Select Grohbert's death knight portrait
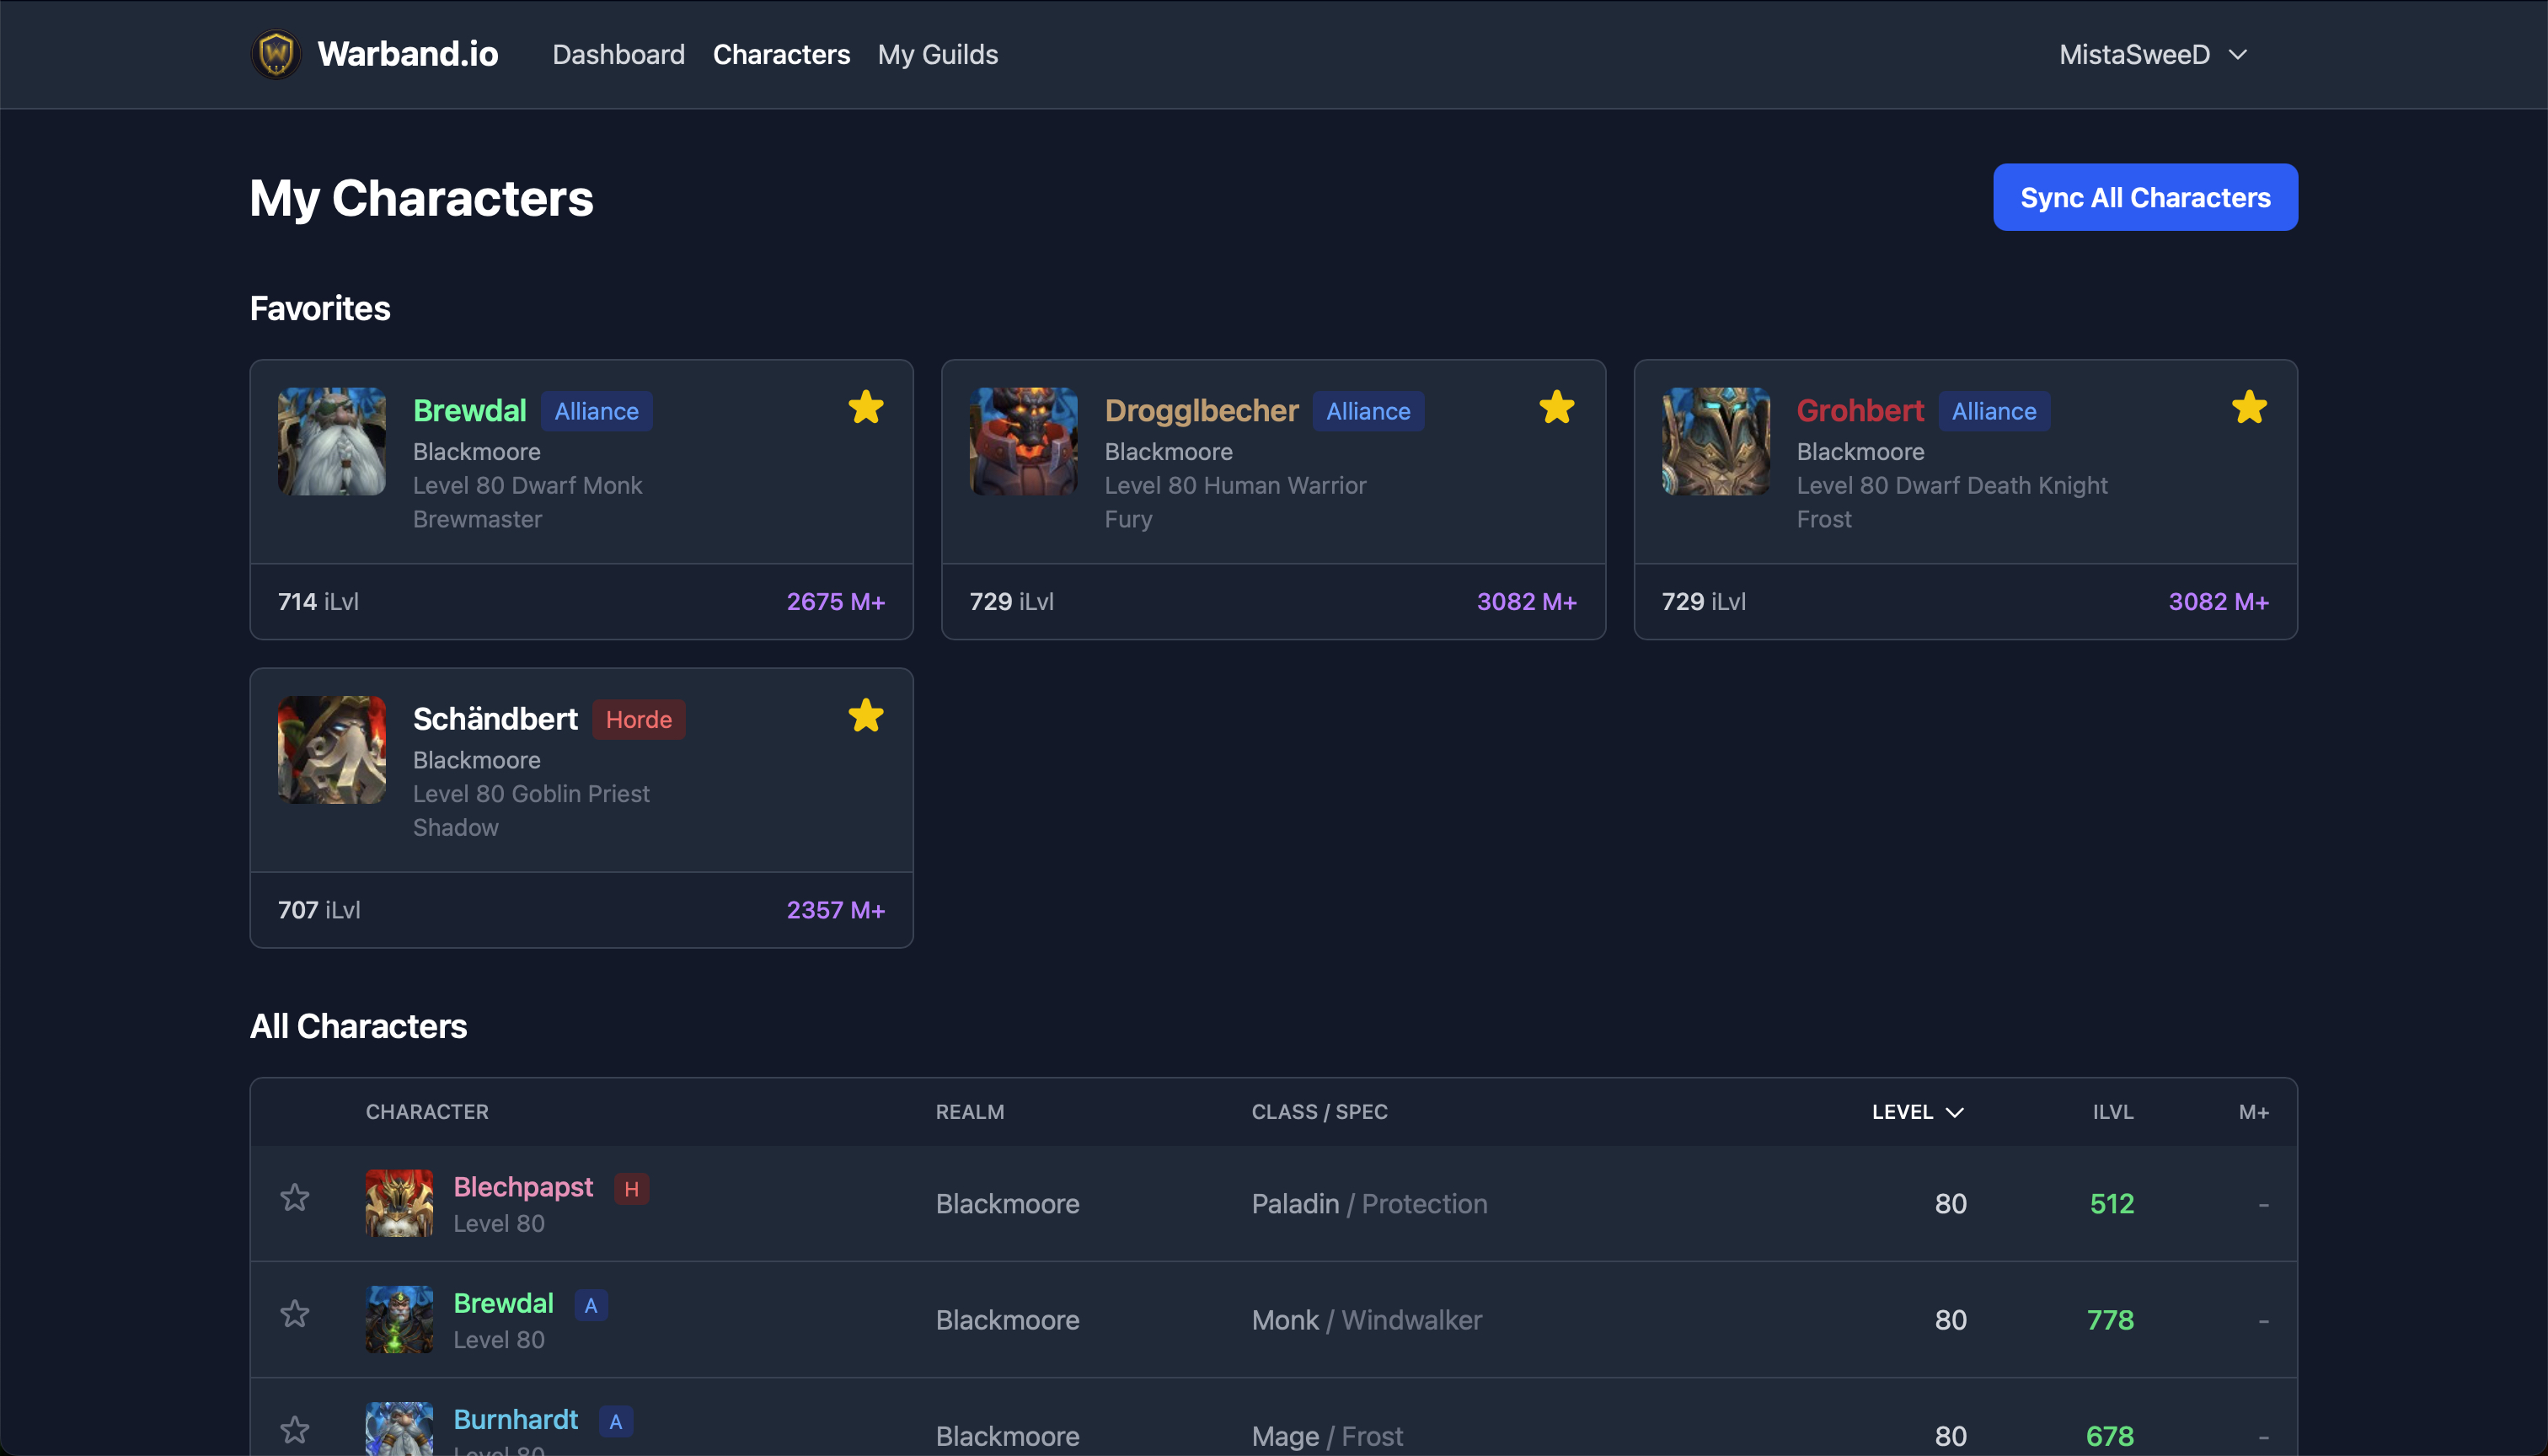The height and width of the screenshot is (1456, 2548). click(1716, 441)
